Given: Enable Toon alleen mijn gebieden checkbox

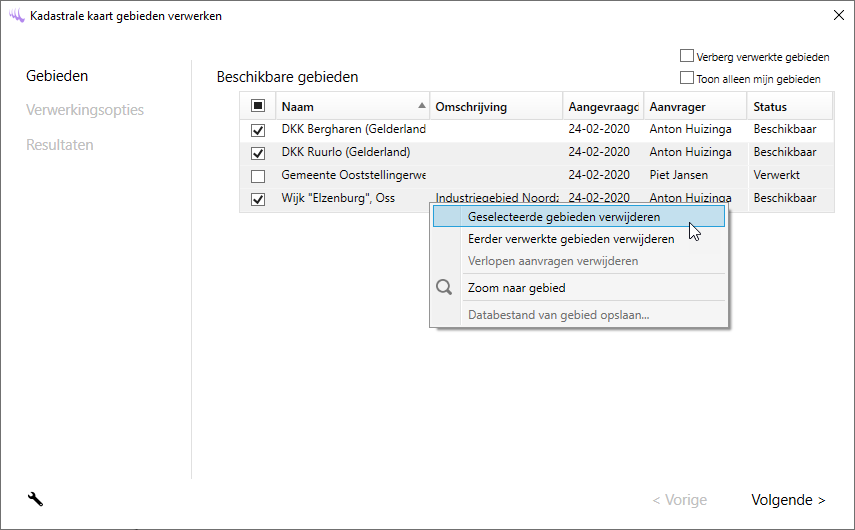Looking at the screenshot, I should 687,78.
